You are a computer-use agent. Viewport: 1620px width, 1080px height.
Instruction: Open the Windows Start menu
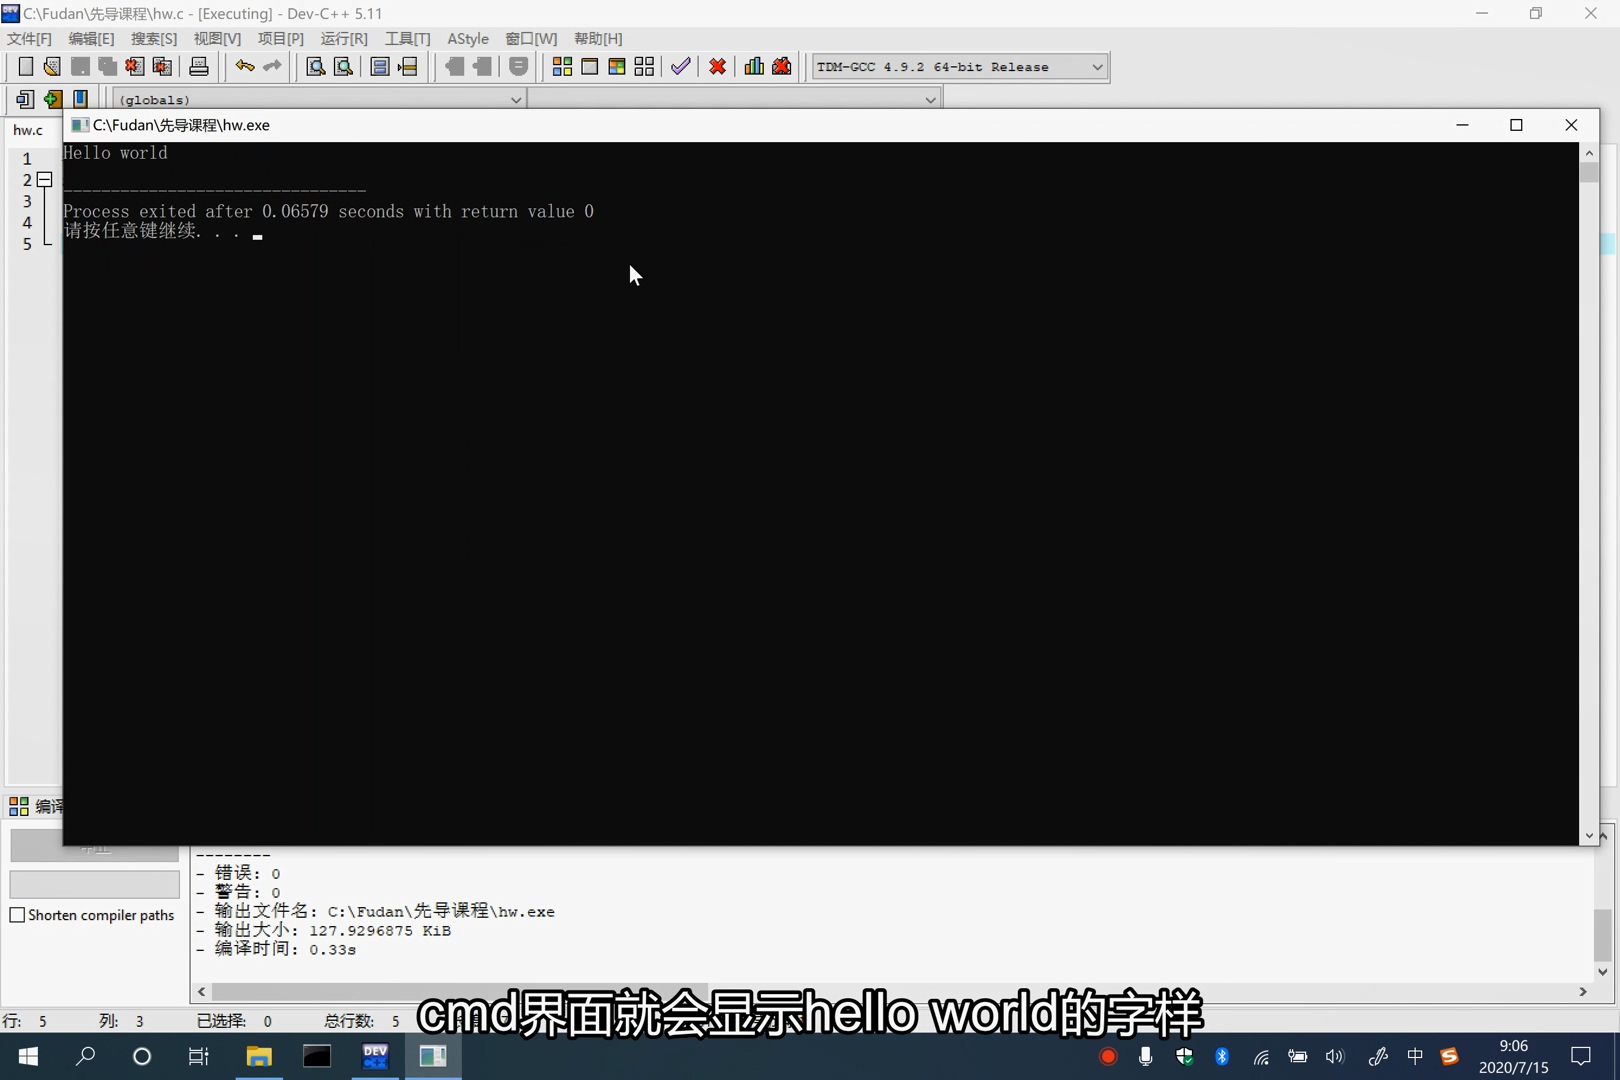coord(28,1056)
